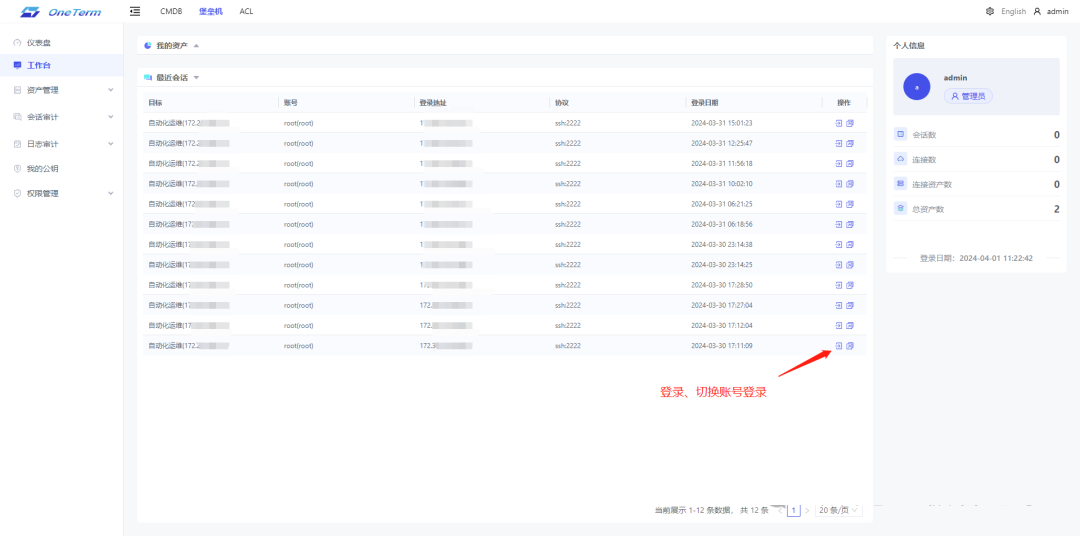Click the blue admin avatar circle

point(917,87)
